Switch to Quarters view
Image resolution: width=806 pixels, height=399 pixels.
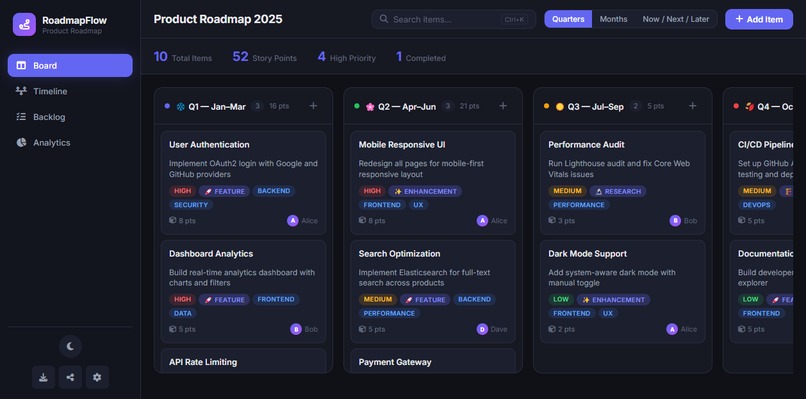(x=568, y=19)
